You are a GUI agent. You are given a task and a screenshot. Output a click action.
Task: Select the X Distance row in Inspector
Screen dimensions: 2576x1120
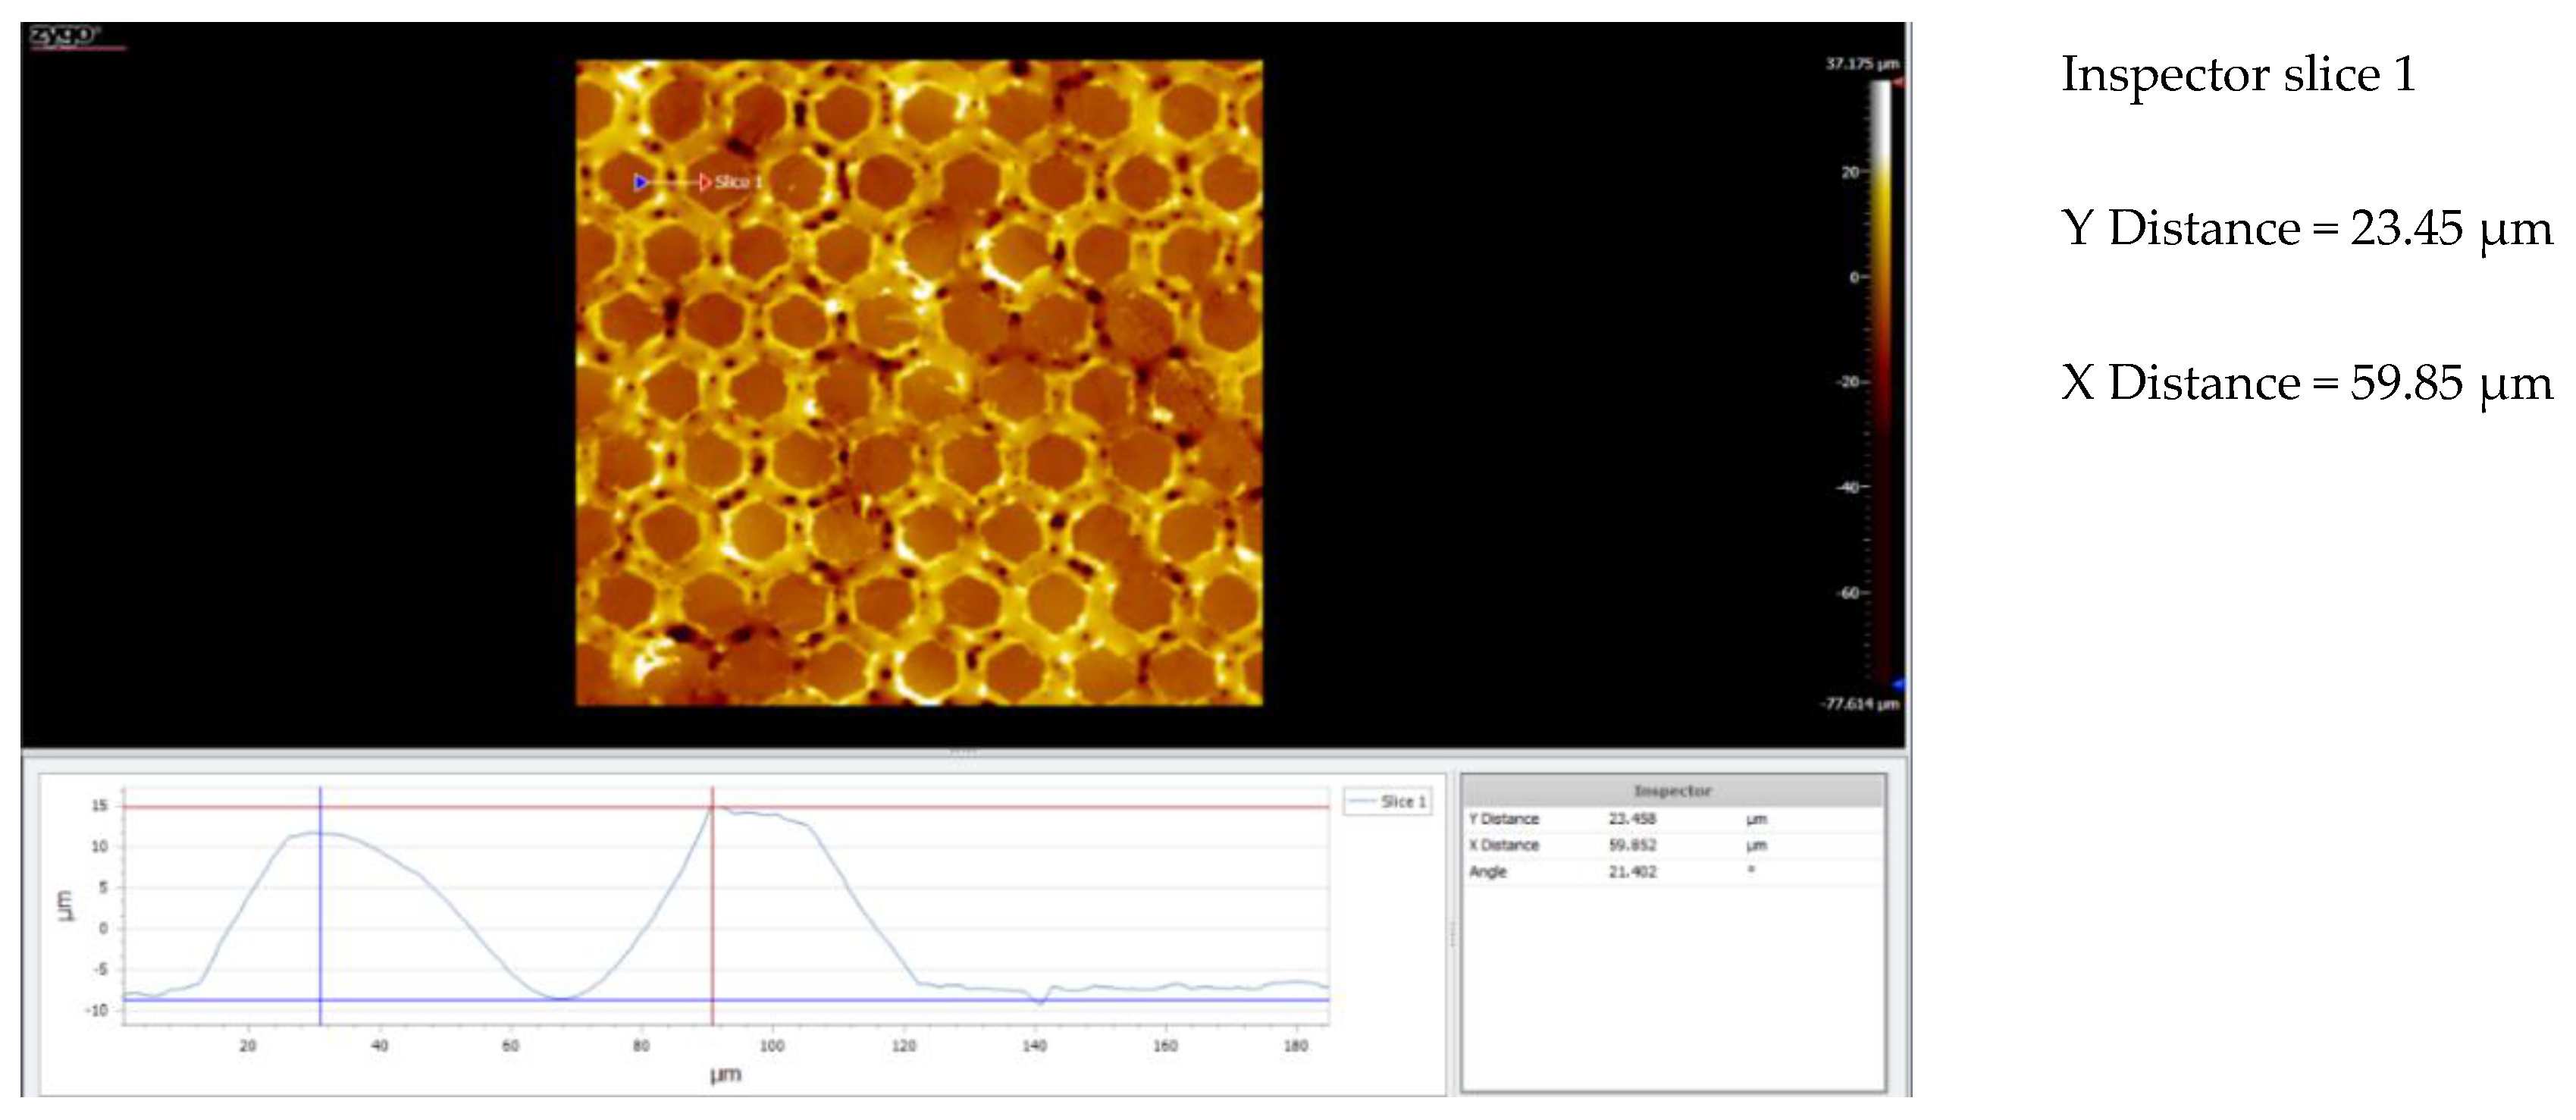pyautogui.click(x=1504, y=845)
